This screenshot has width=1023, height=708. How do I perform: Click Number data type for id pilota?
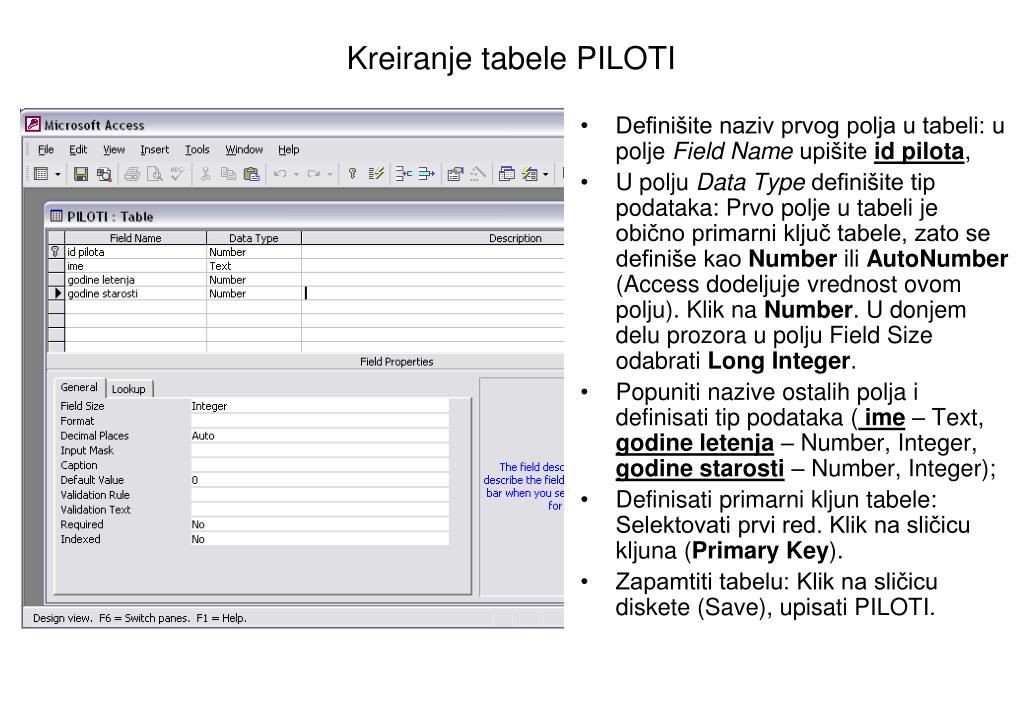click(x=254, y=252)
